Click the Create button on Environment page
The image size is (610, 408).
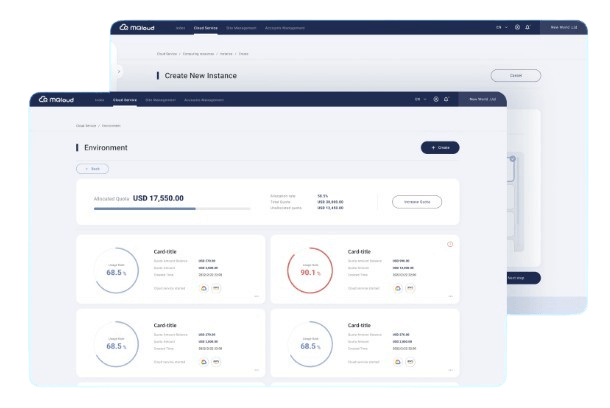(x=440, y=147)
